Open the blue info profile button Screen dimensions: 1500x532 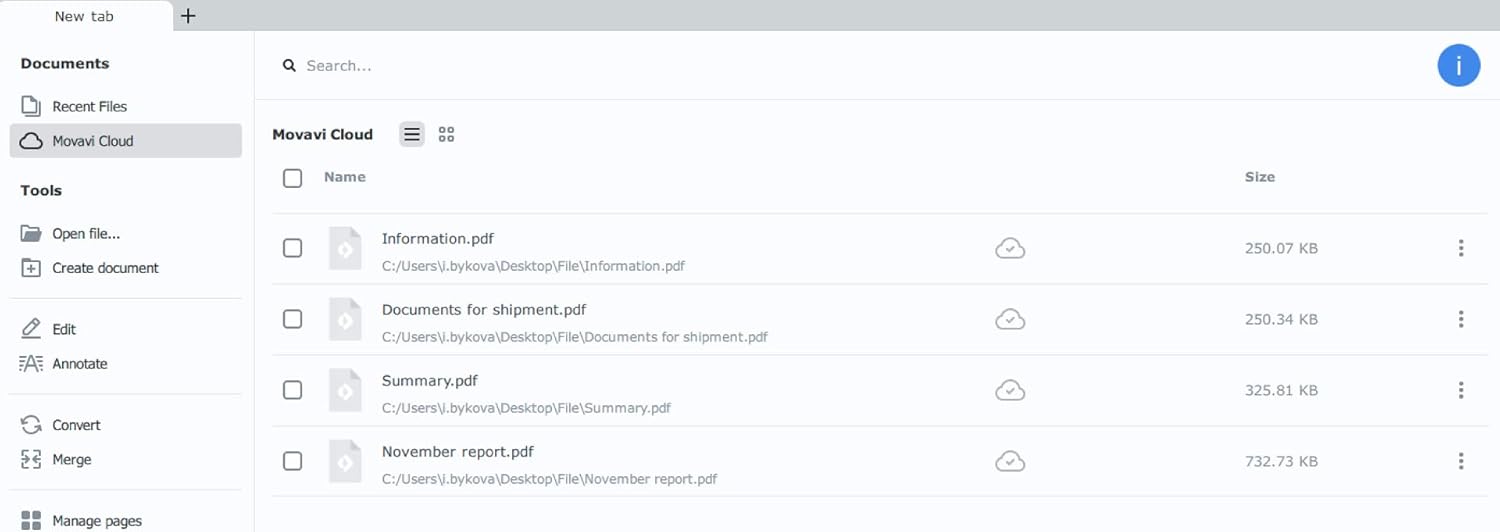[1459, 66]
